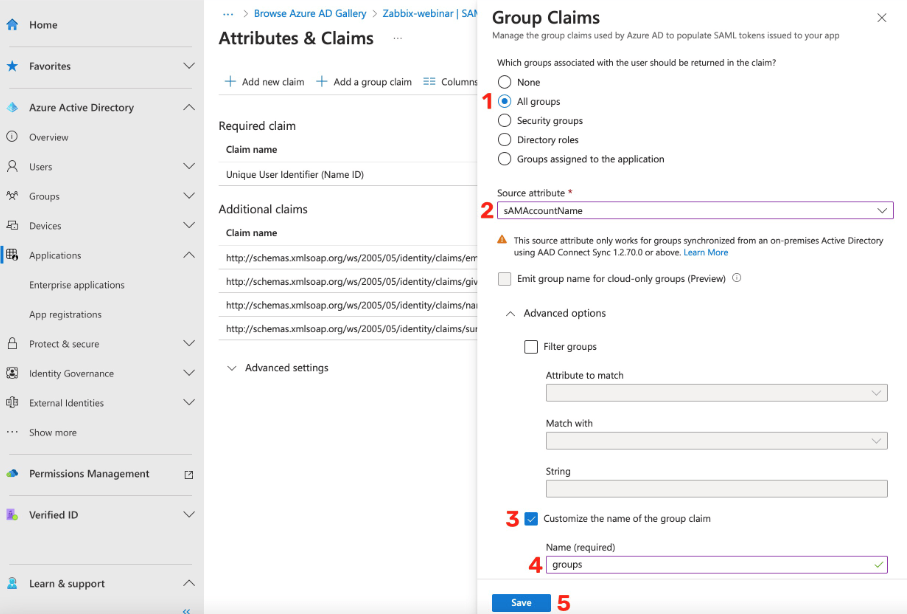Click the Azure Active Directory icon
The height and width of the screenshot is (614, 907).
tap(12, 108)
